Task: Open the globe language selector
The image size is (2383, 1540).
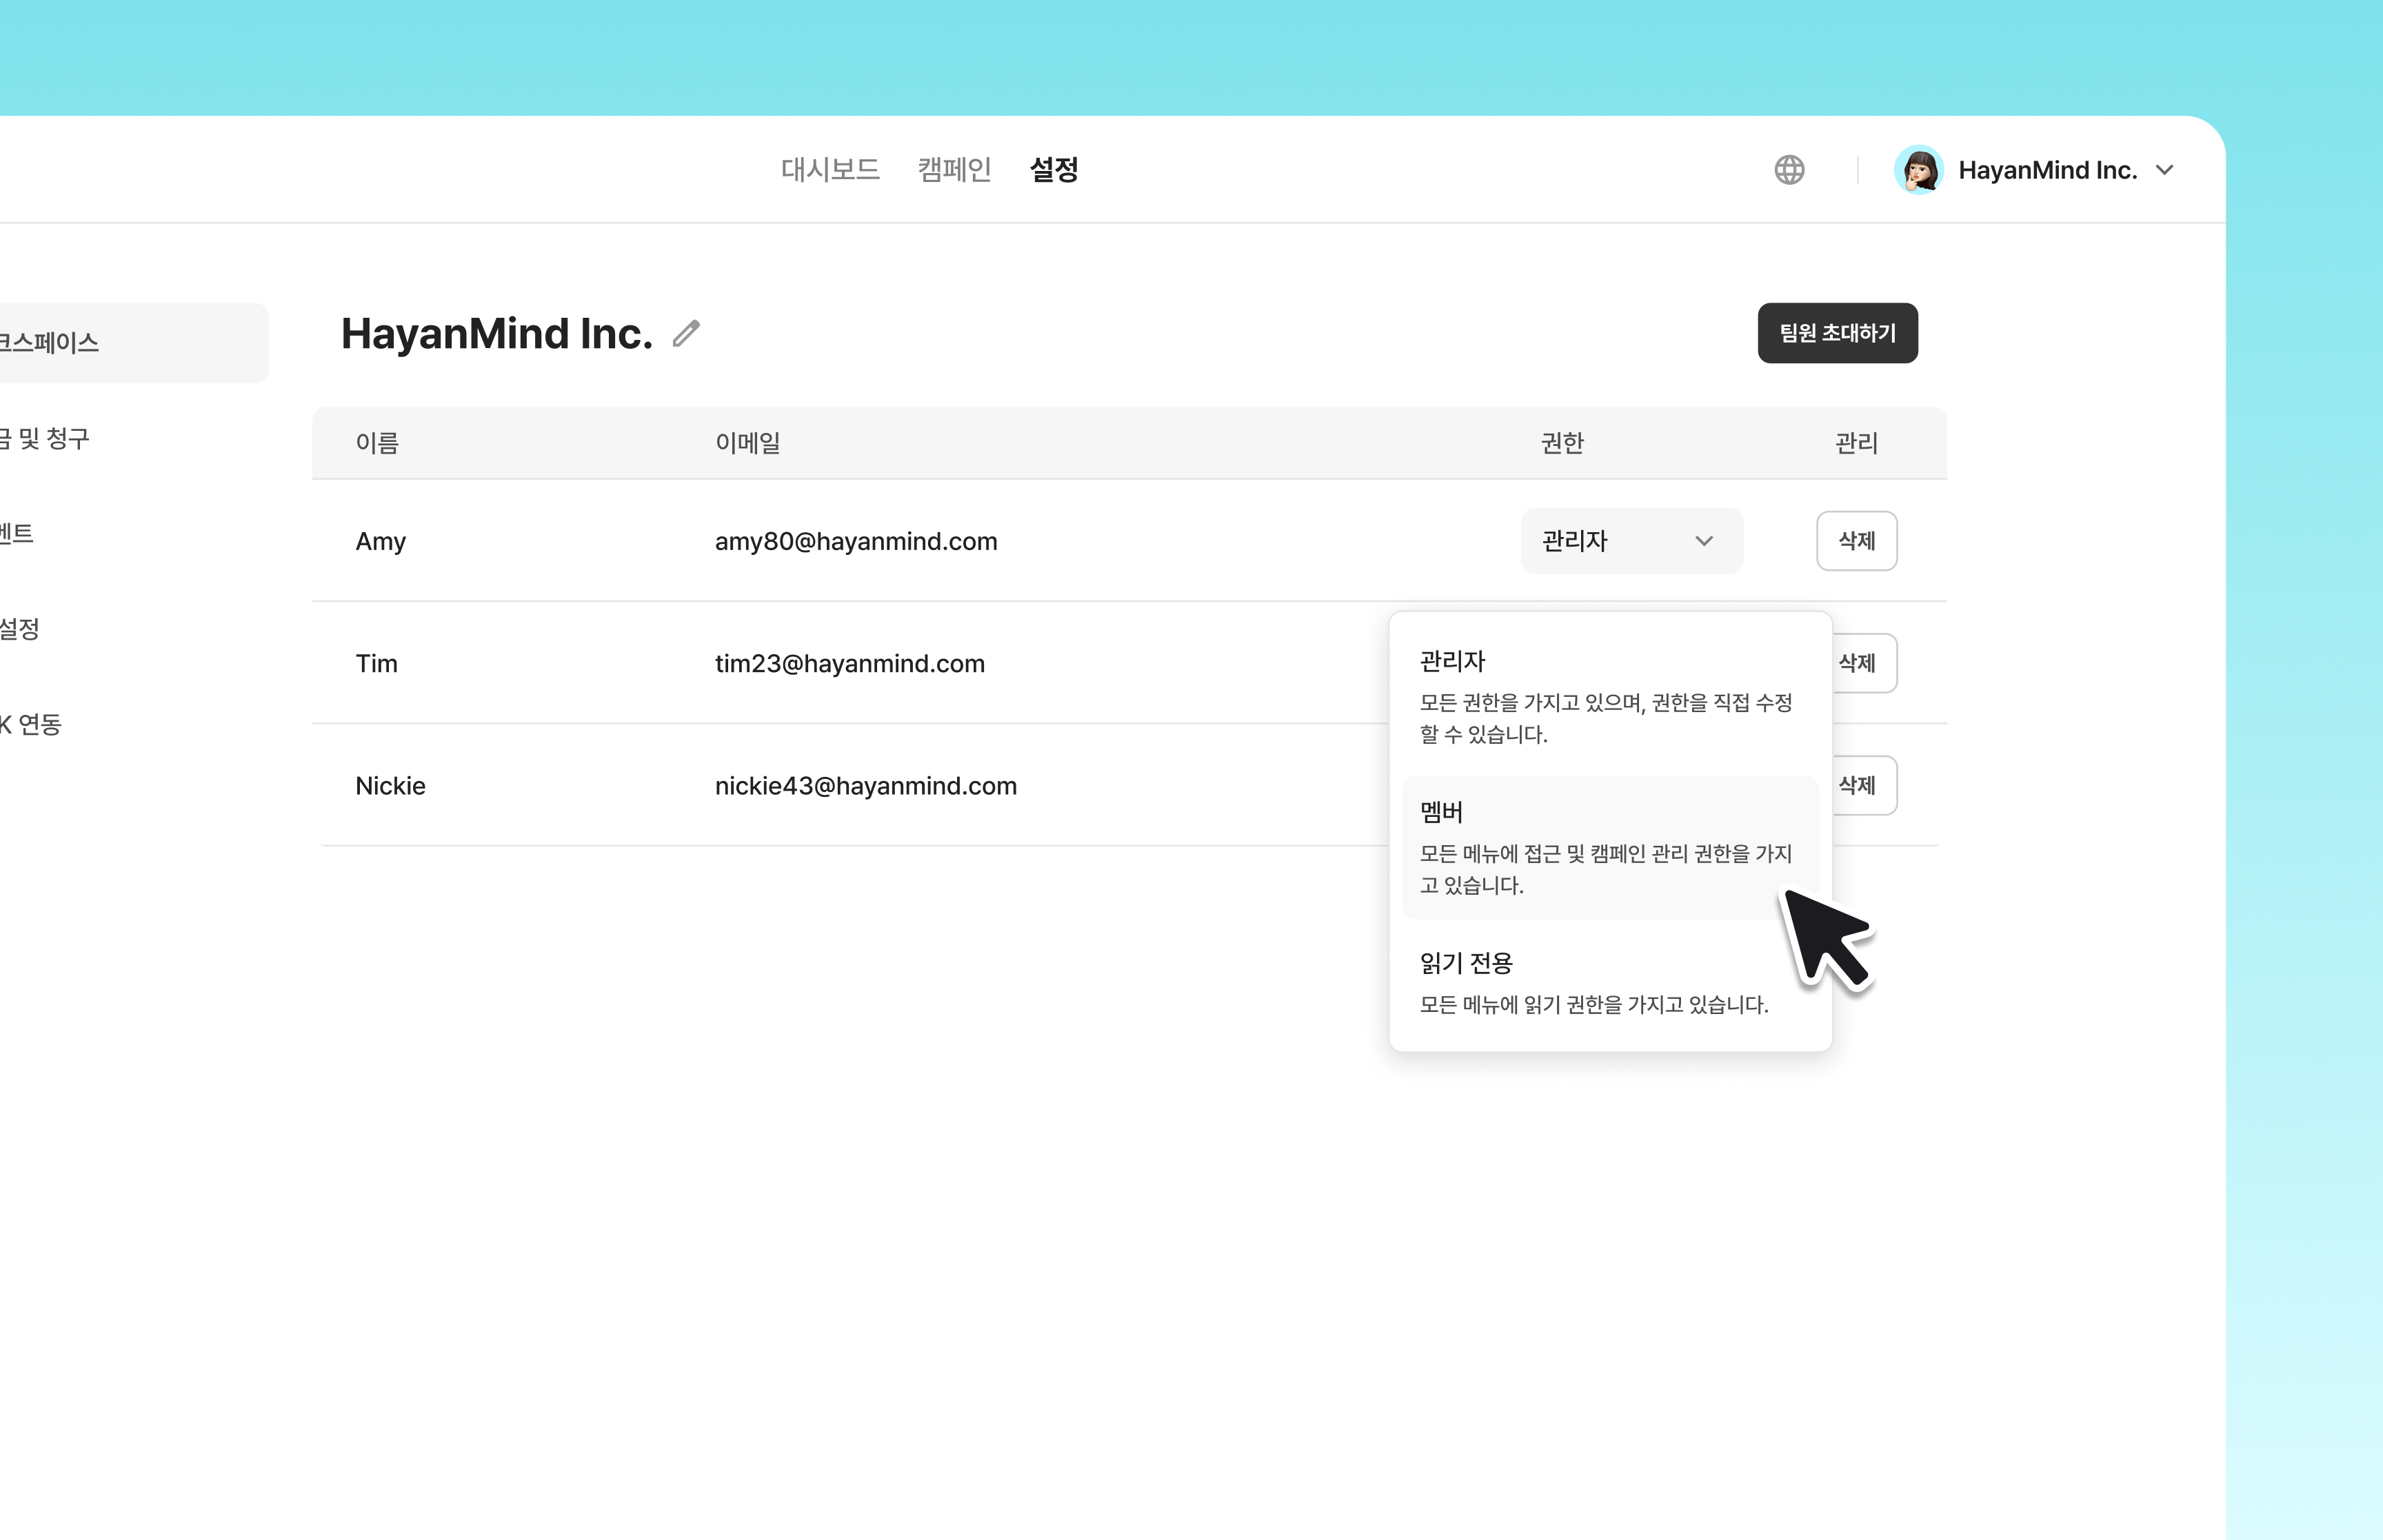Action: point(1789,170)
